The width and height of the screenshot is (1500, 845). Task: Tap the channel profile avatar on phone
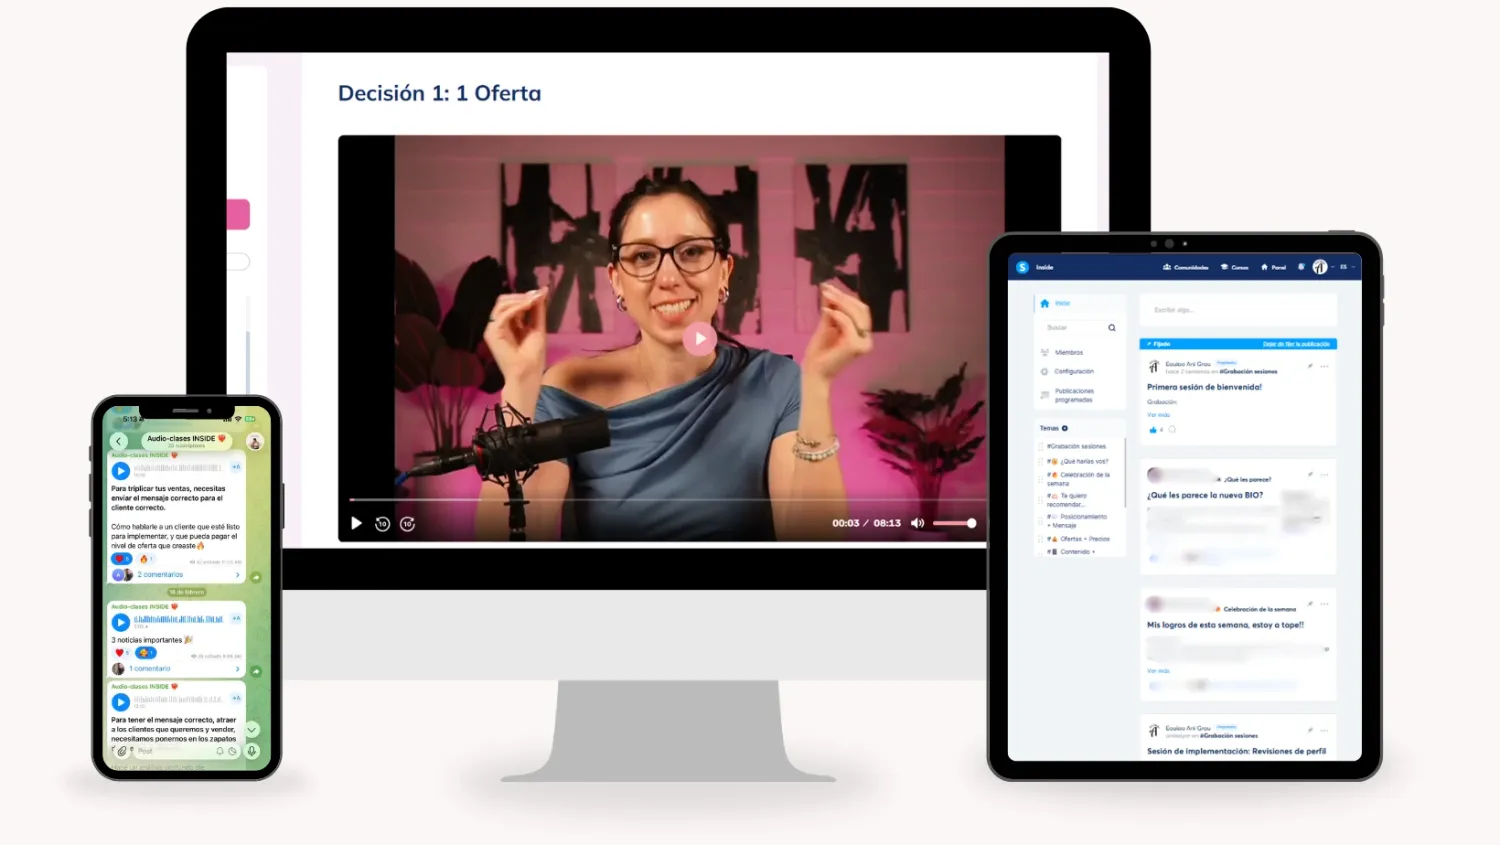255,441
